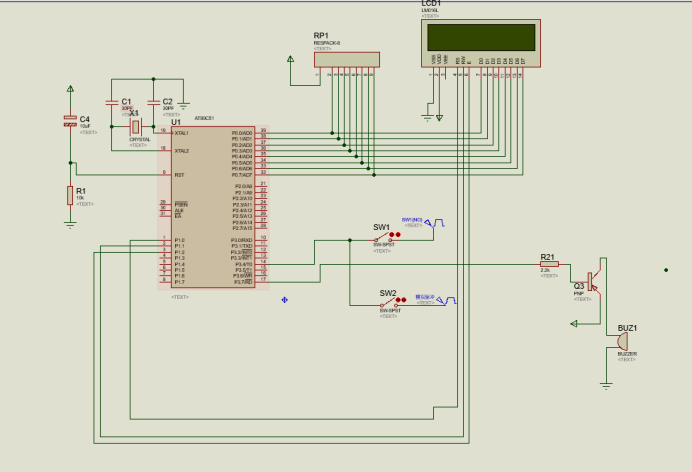This screenshot has height=472, width=692.
Task: Click the wire junction dot left of SW1
Action: click(x=350, y=240)
